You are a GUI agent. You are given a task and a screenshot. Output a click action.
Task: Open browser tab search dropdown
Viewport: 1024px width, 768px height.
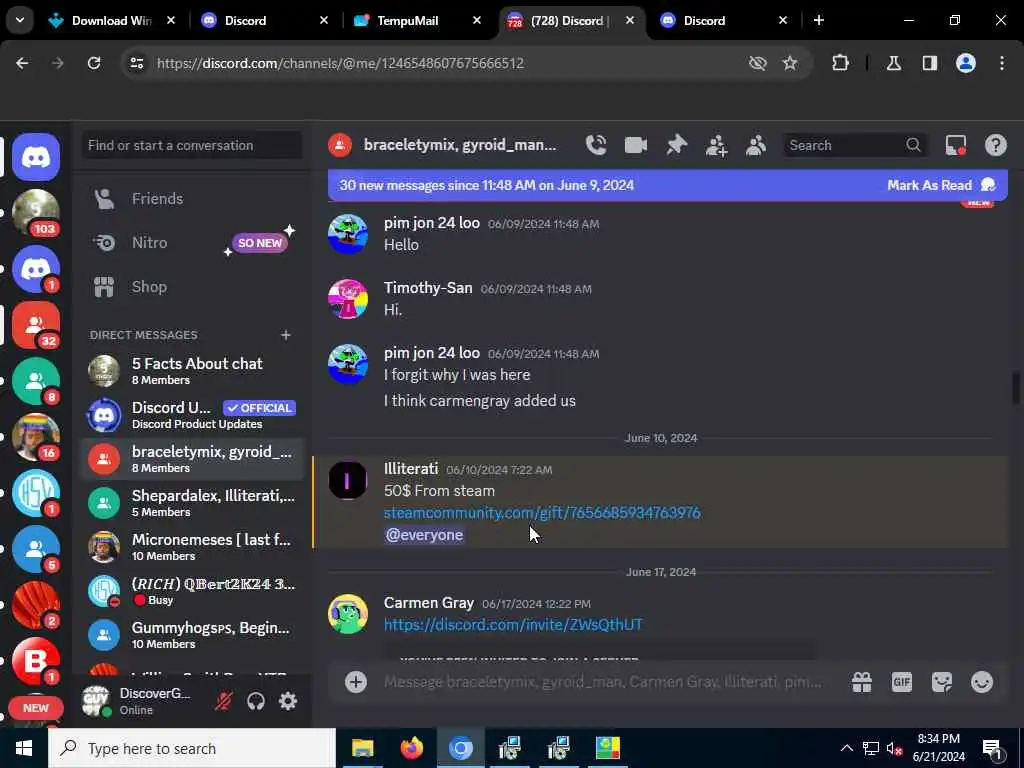point(20,20)
